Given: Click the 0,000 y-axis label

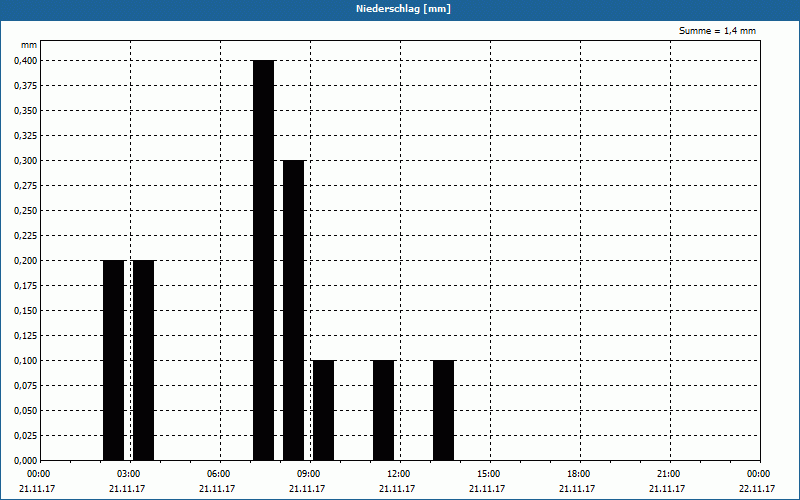Looking at the screenshot, I should [26, 461].
